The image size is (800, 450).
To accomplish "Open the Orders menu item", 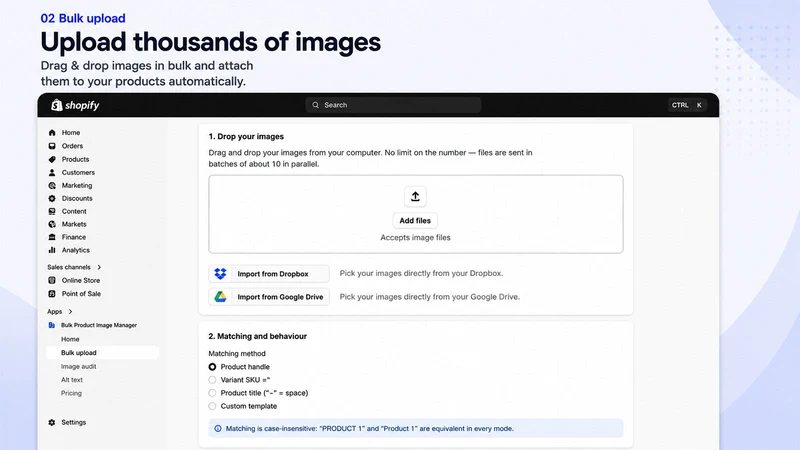I will [72, 146].
